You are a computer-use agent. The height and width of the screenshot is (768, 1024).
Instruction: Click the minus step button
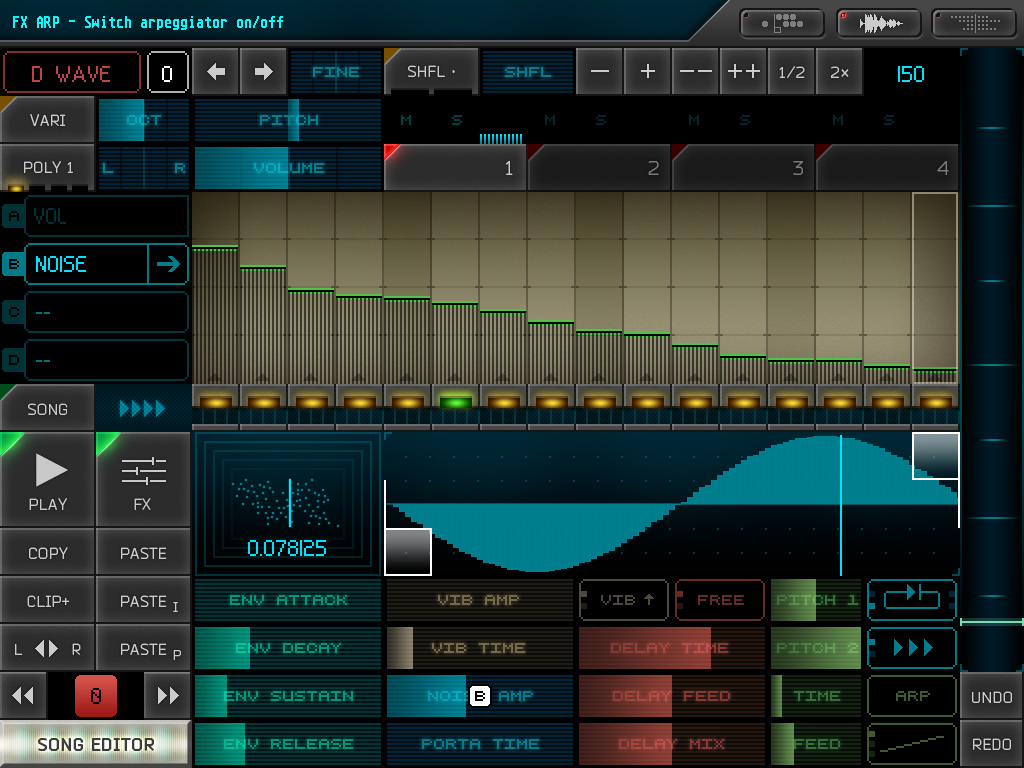pos(600,72)
